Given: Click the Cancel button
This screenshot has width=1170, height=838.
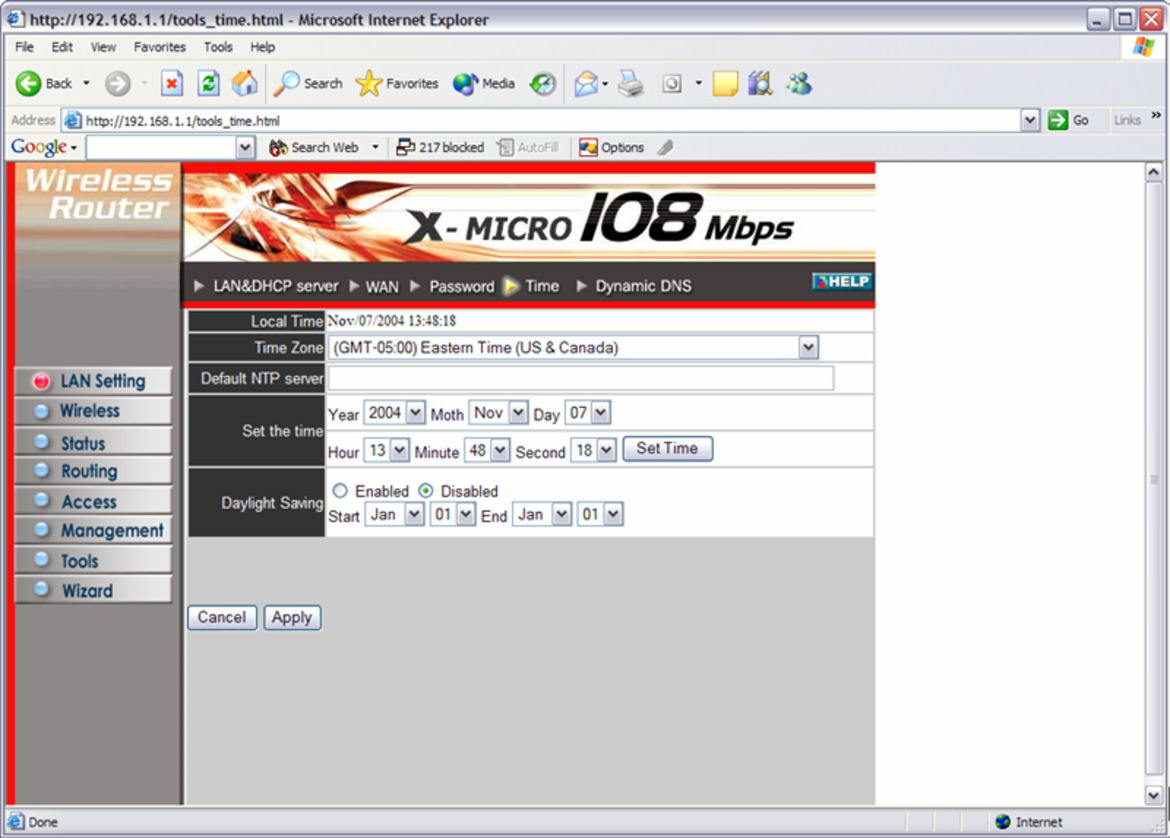Looking at the screenshot, I should coord(222,617).
